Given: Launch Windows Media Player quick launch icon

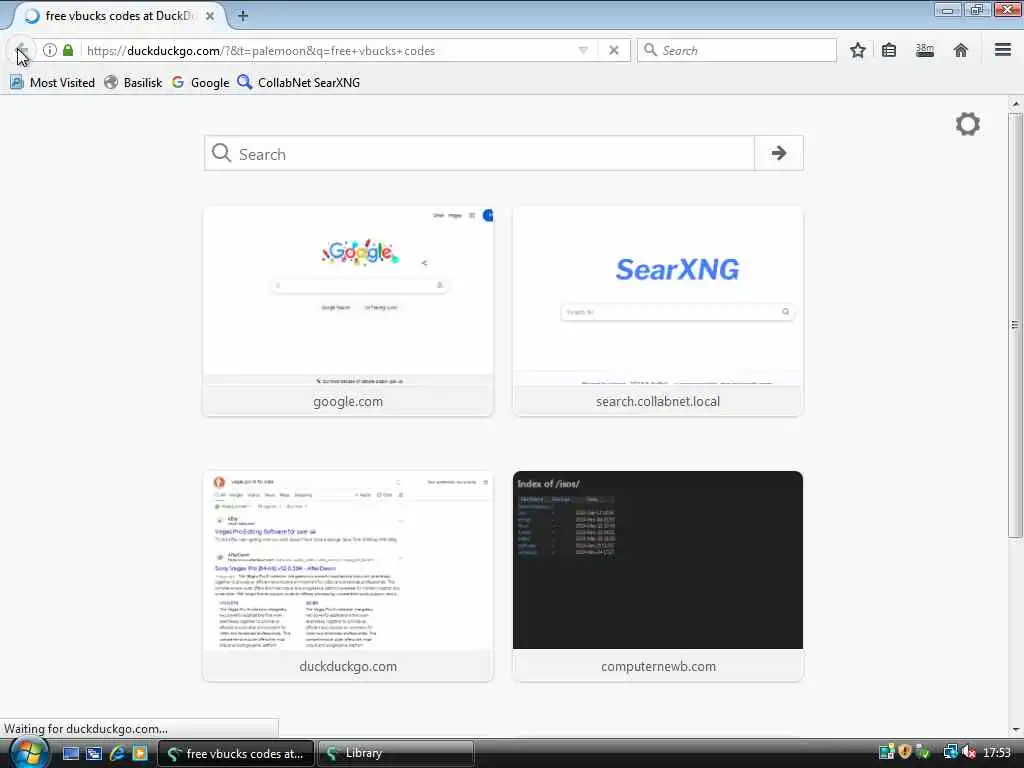Looking at the screenshot, I should [140, 754].
